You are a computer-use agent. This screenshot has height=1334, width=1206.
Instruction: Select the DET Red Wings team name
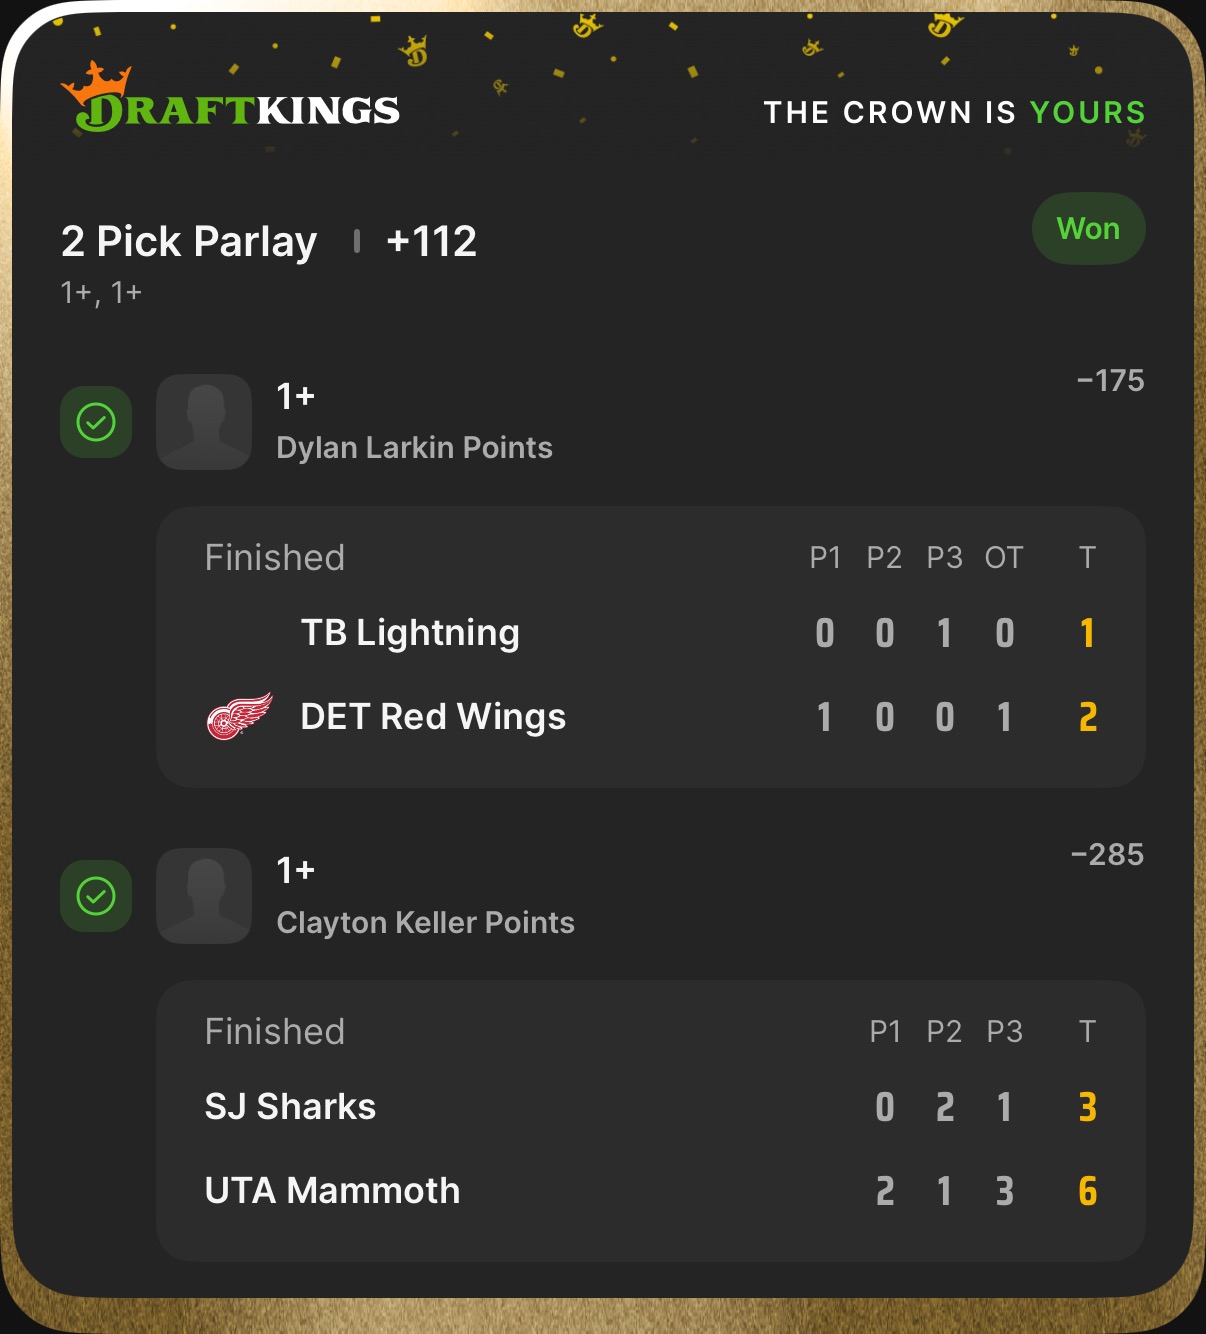433,717
